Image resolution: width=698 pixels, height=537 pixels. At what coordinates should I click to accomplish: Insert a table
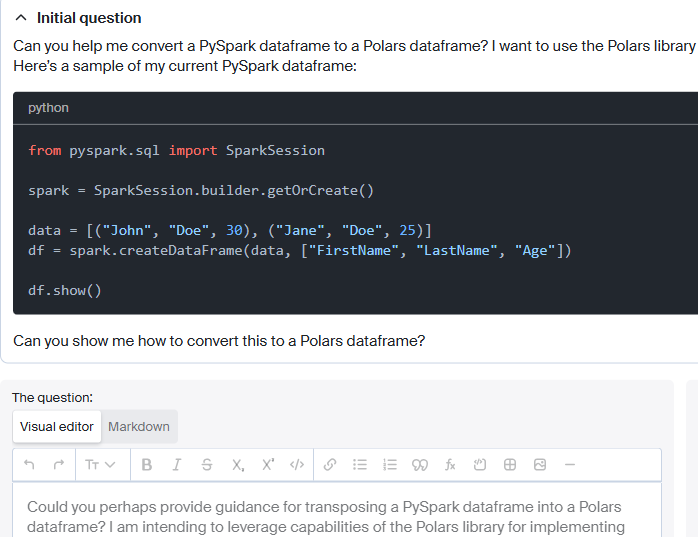tap(510, 465)
